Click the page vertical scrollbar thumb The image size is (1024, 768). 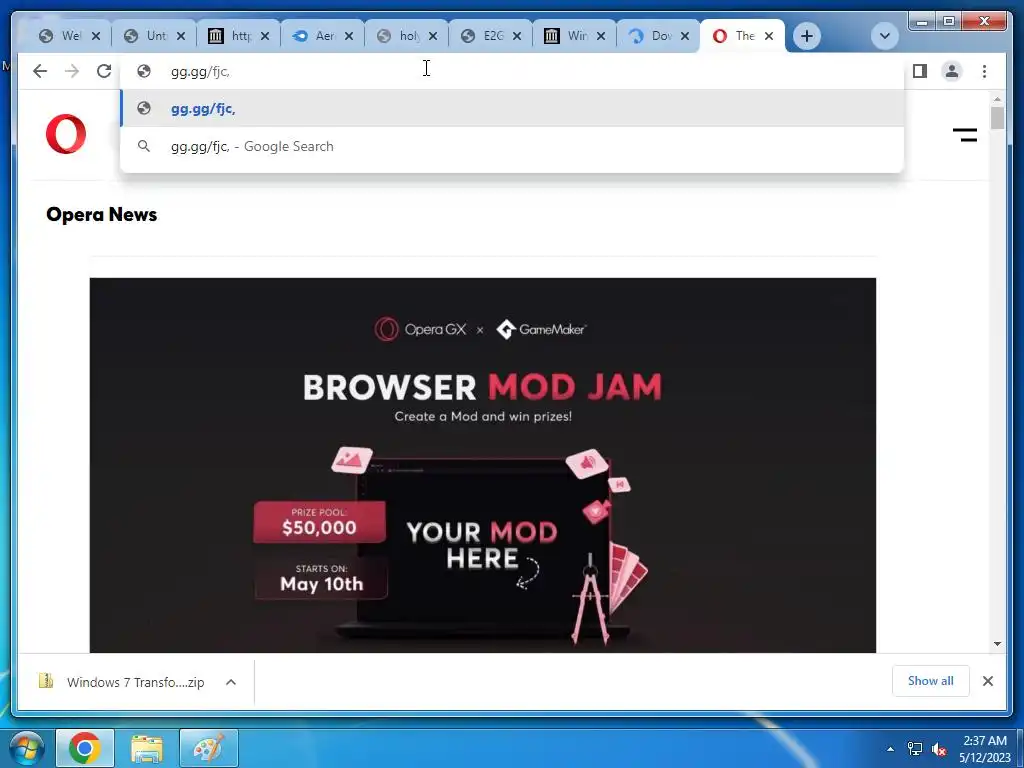997,119
